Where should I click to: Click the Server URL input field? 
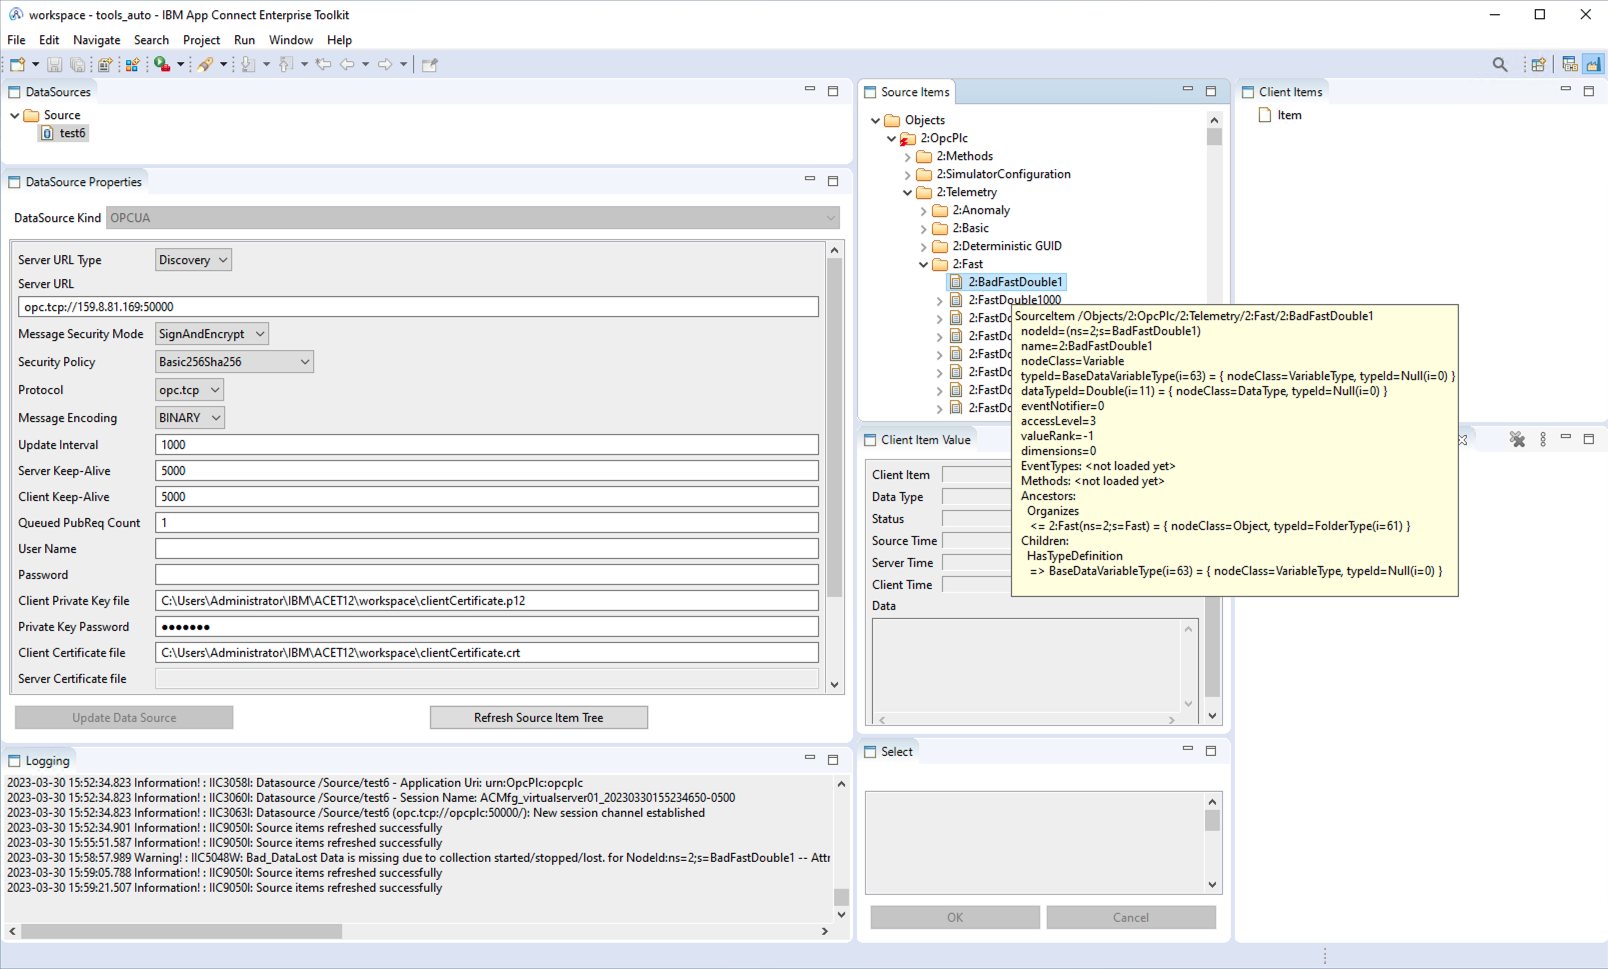click(418, 307)
